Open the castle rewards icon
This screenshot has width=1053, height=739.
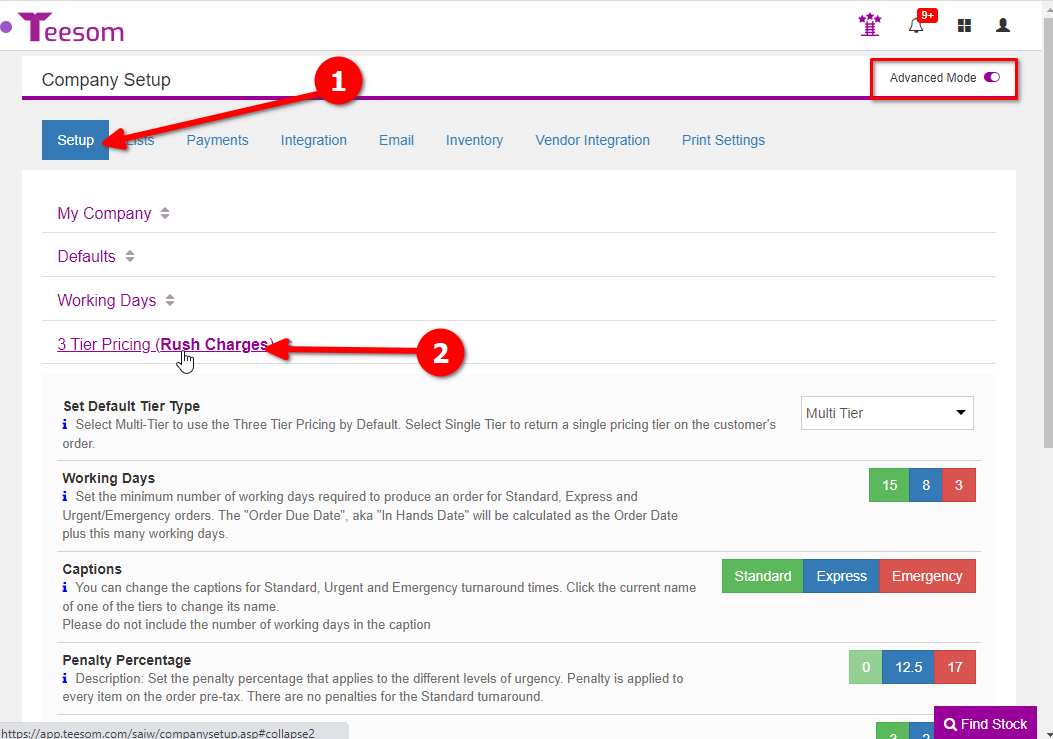coord(870,25)
